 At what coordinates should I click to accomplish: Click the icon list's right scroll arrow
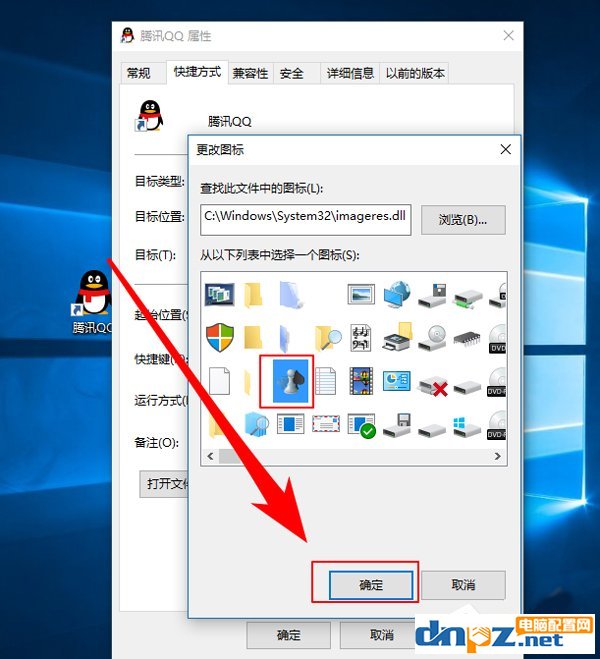498,456
